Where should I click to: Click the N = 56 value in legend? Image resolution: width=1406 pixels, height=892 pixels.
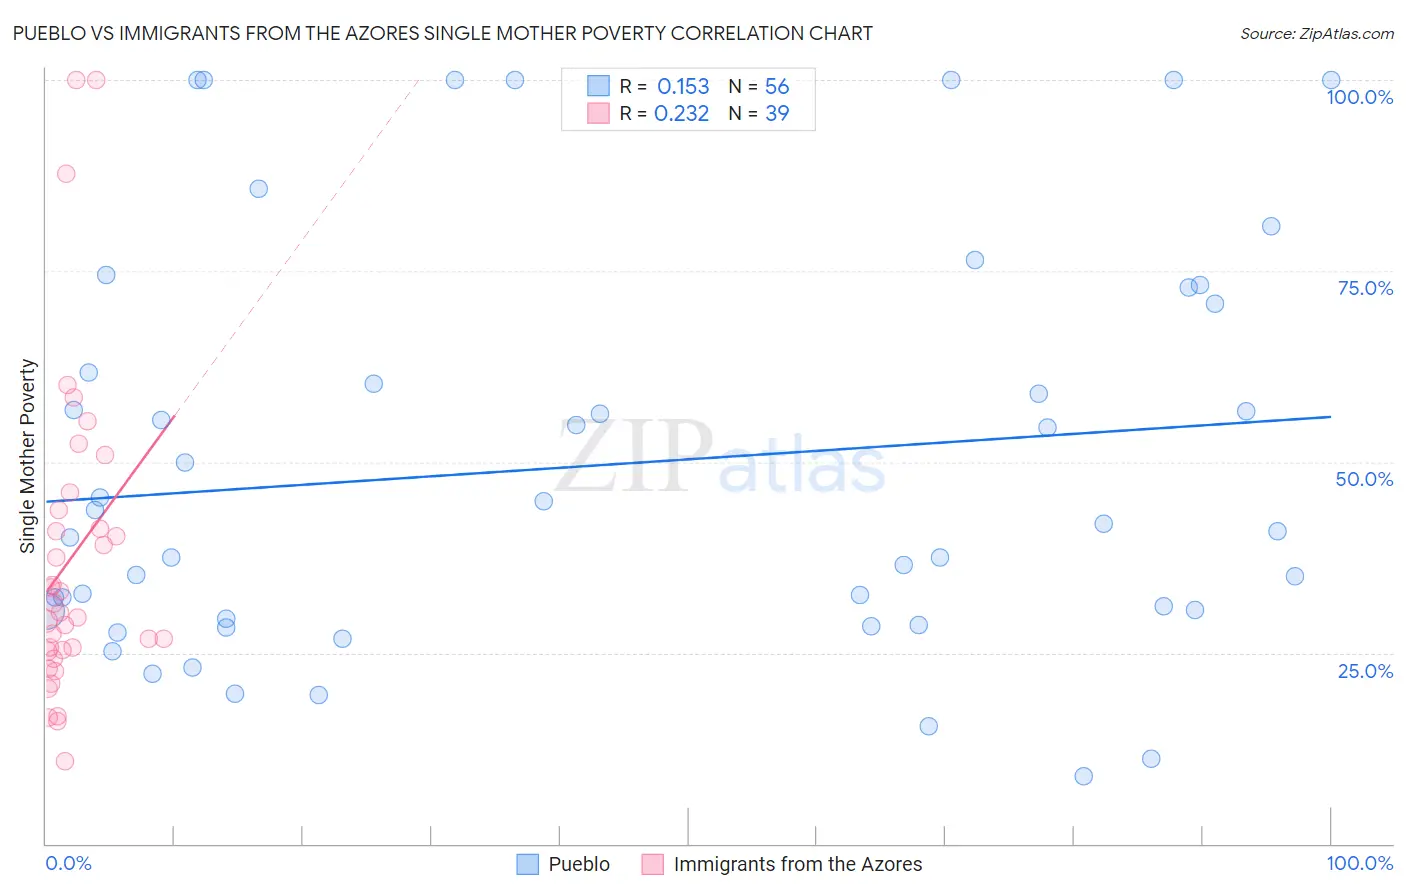(759, 86)
